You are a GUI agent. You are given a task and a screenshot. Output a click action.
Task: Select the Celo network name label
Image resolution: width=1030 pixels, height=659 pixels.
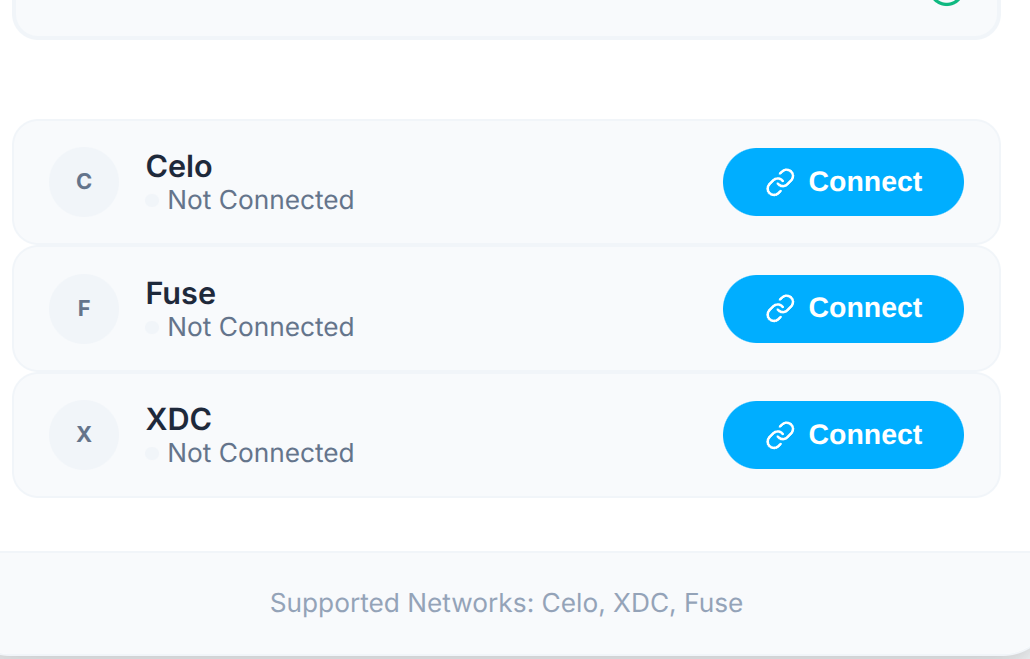[x=179, y=166]
